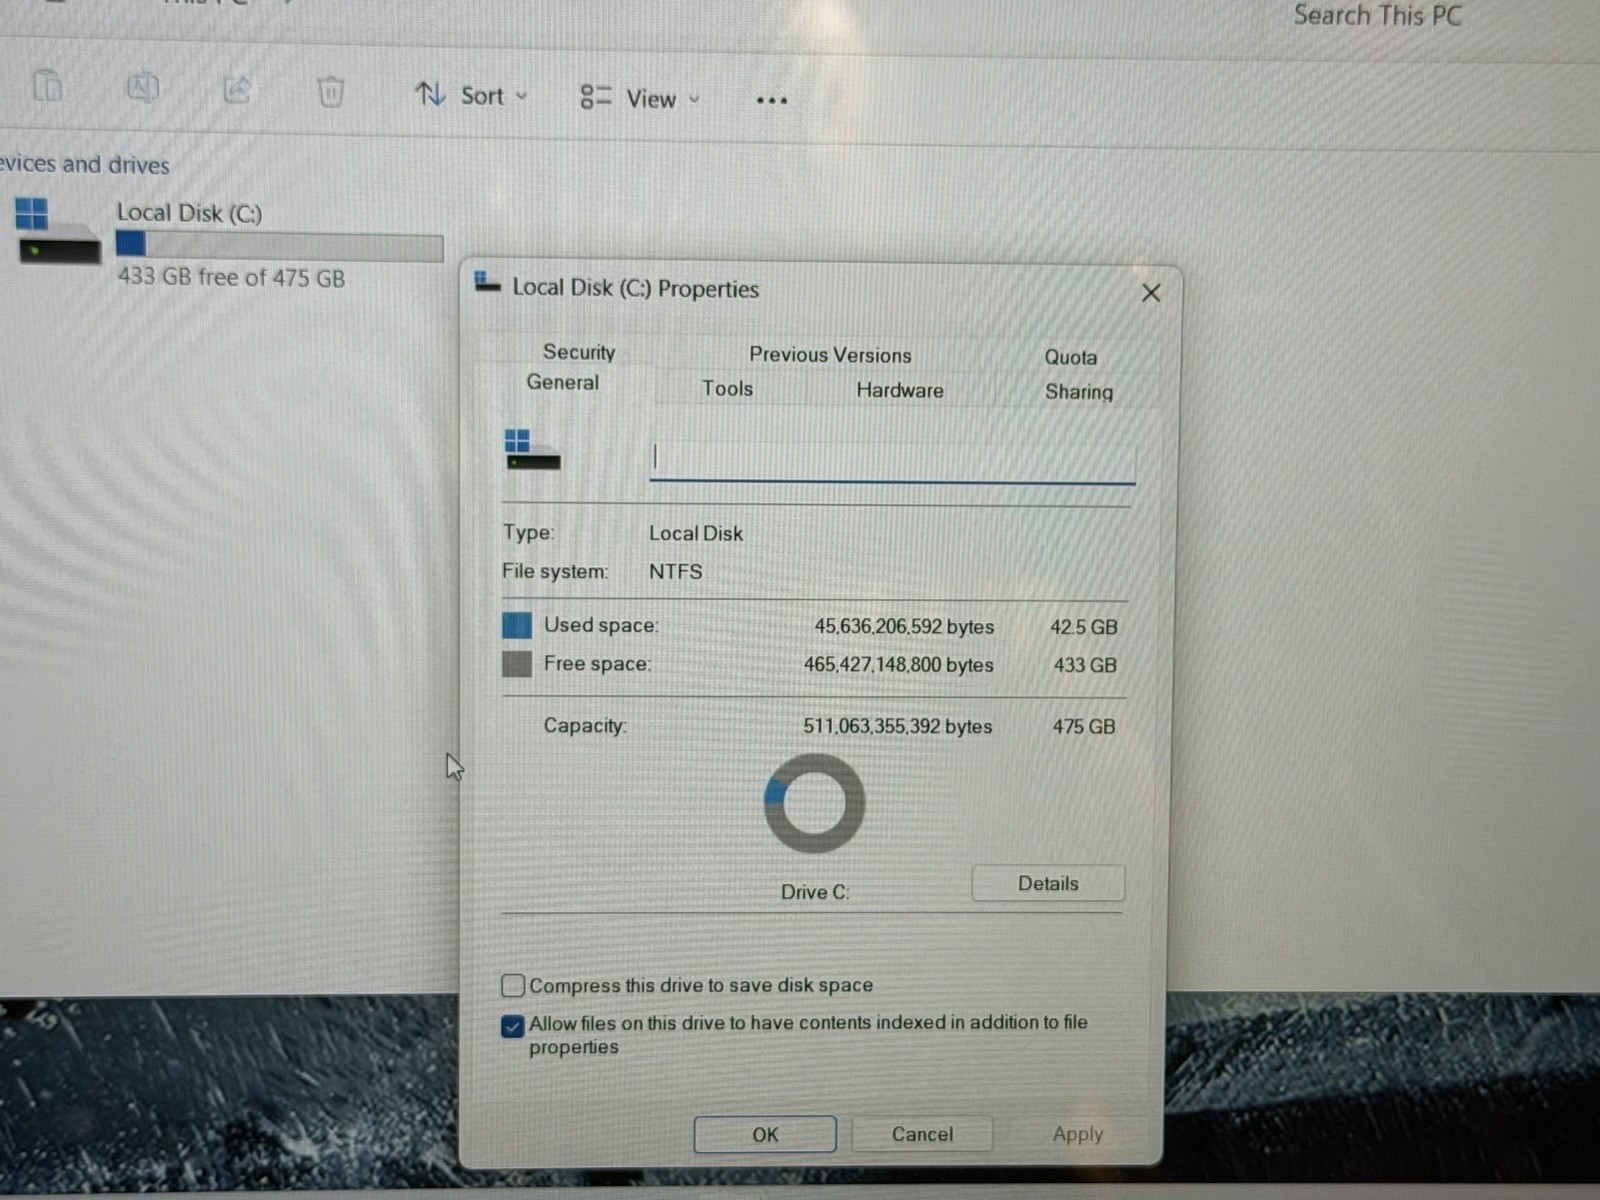The width and height of the screenshot is (1600, 1200).
Task: Click the OK button
Action: click(765, 1134)
